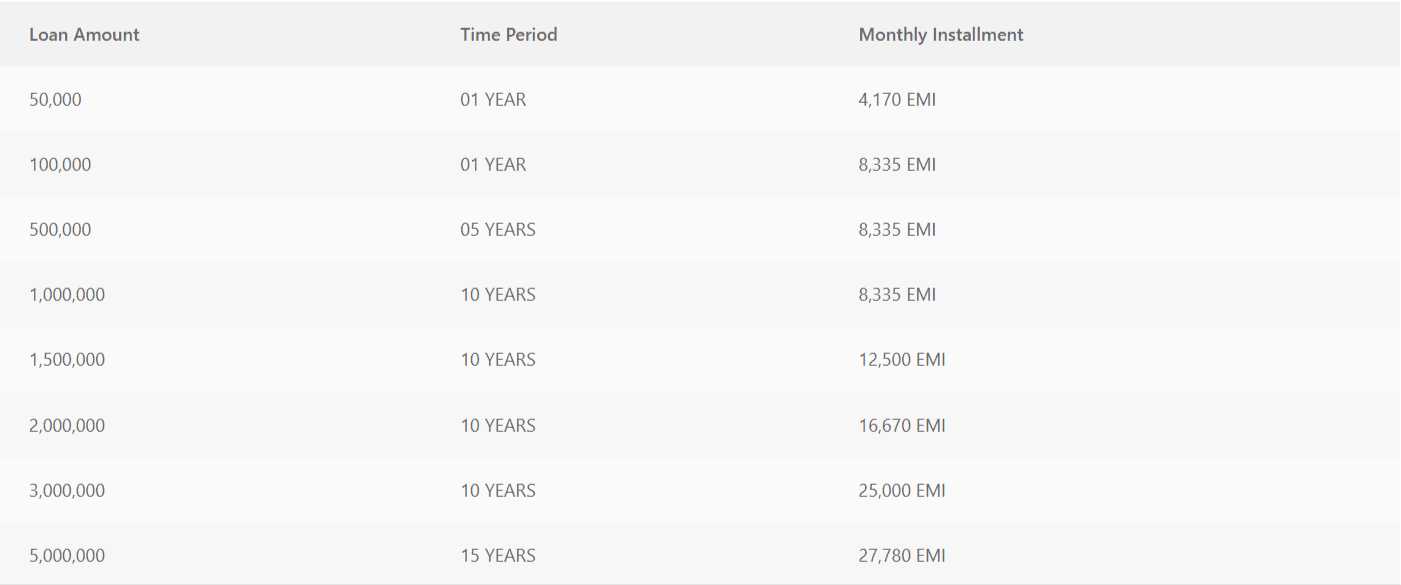Select the 5,000,000 loan amount cell

click(x=68, y=555)
